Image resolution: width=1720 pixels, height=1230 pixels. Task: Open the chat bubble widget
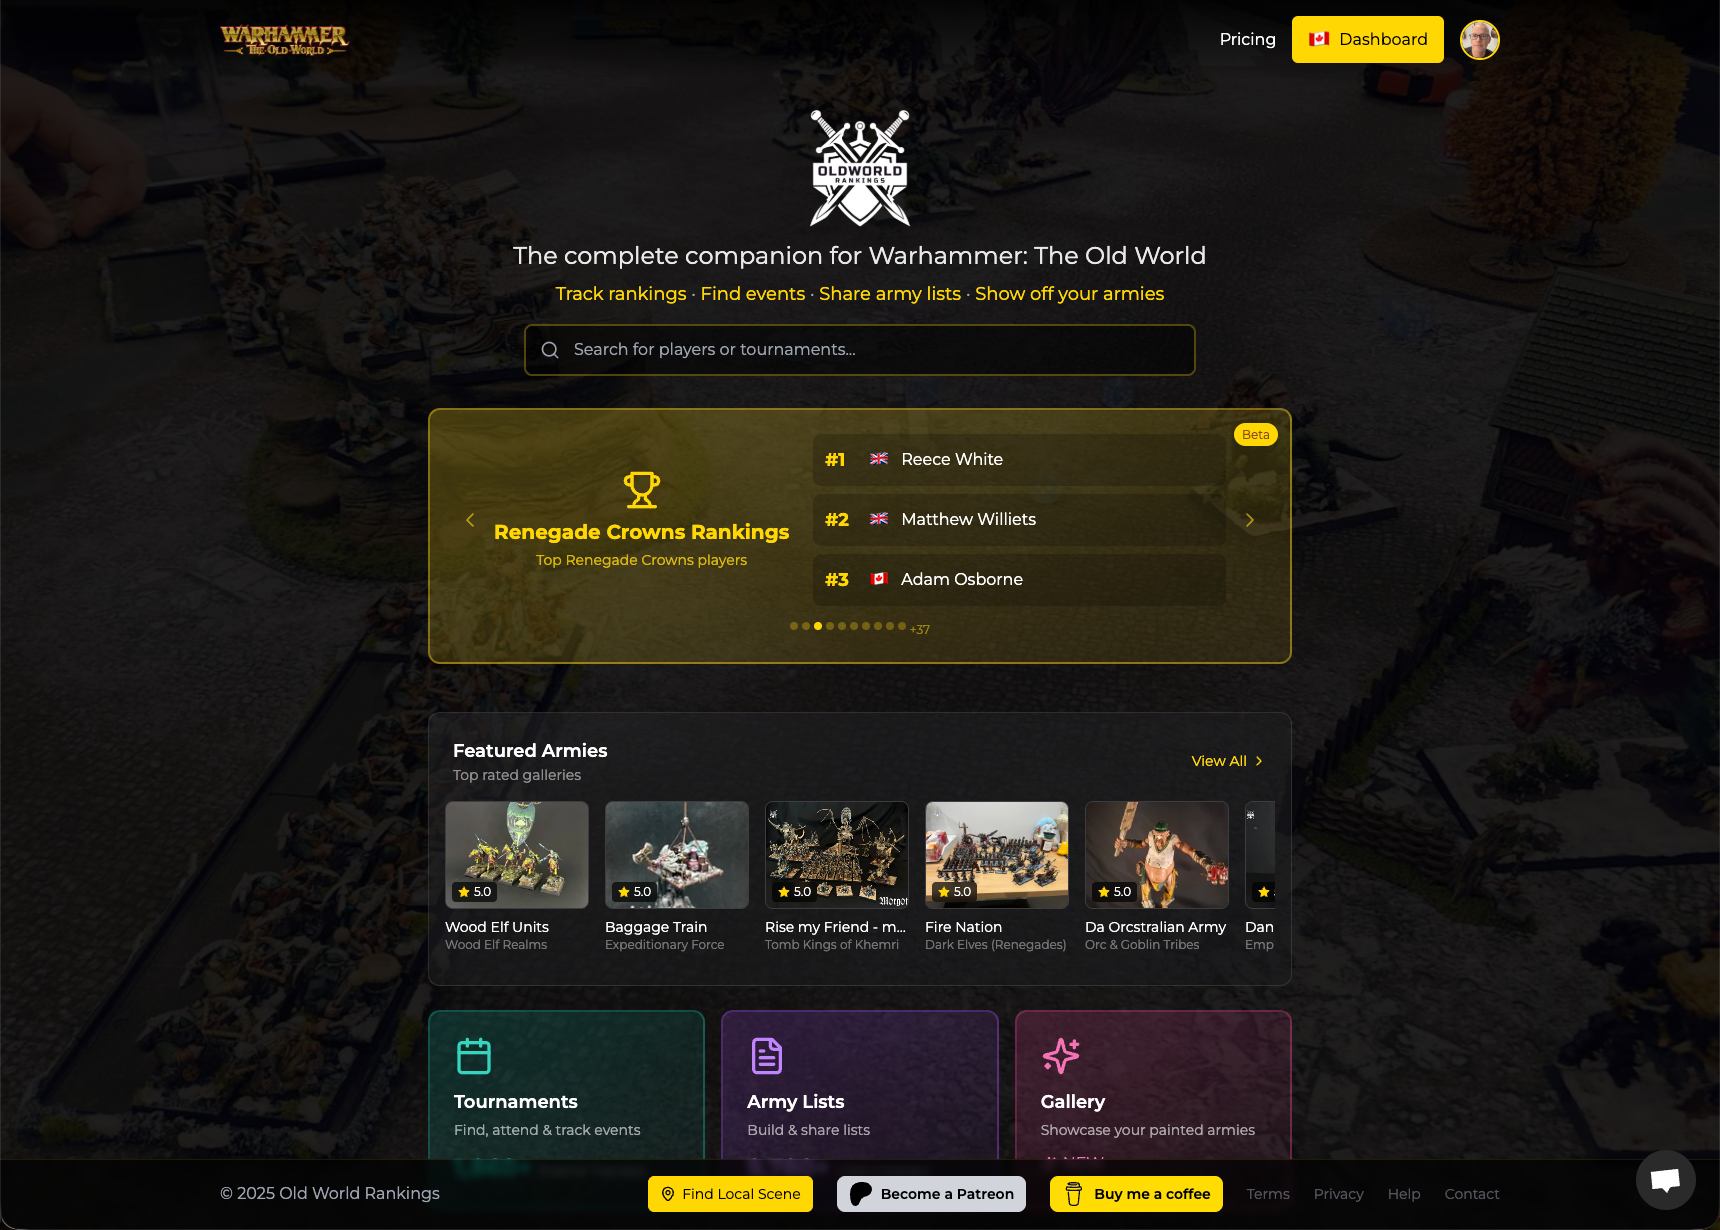pos(1665,1180)
